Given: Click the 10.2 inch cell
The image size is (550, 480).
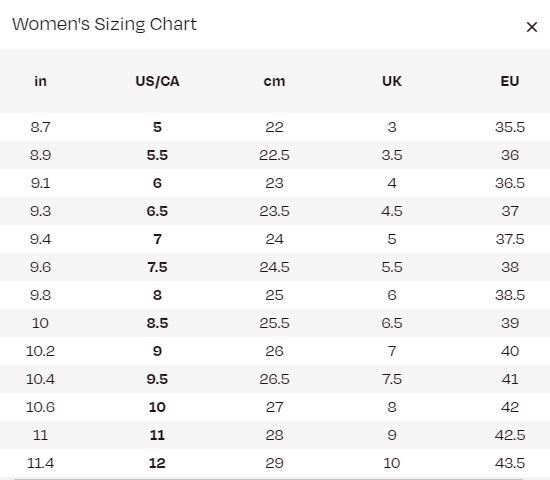Looking at the screenshot, I should 40,351.
